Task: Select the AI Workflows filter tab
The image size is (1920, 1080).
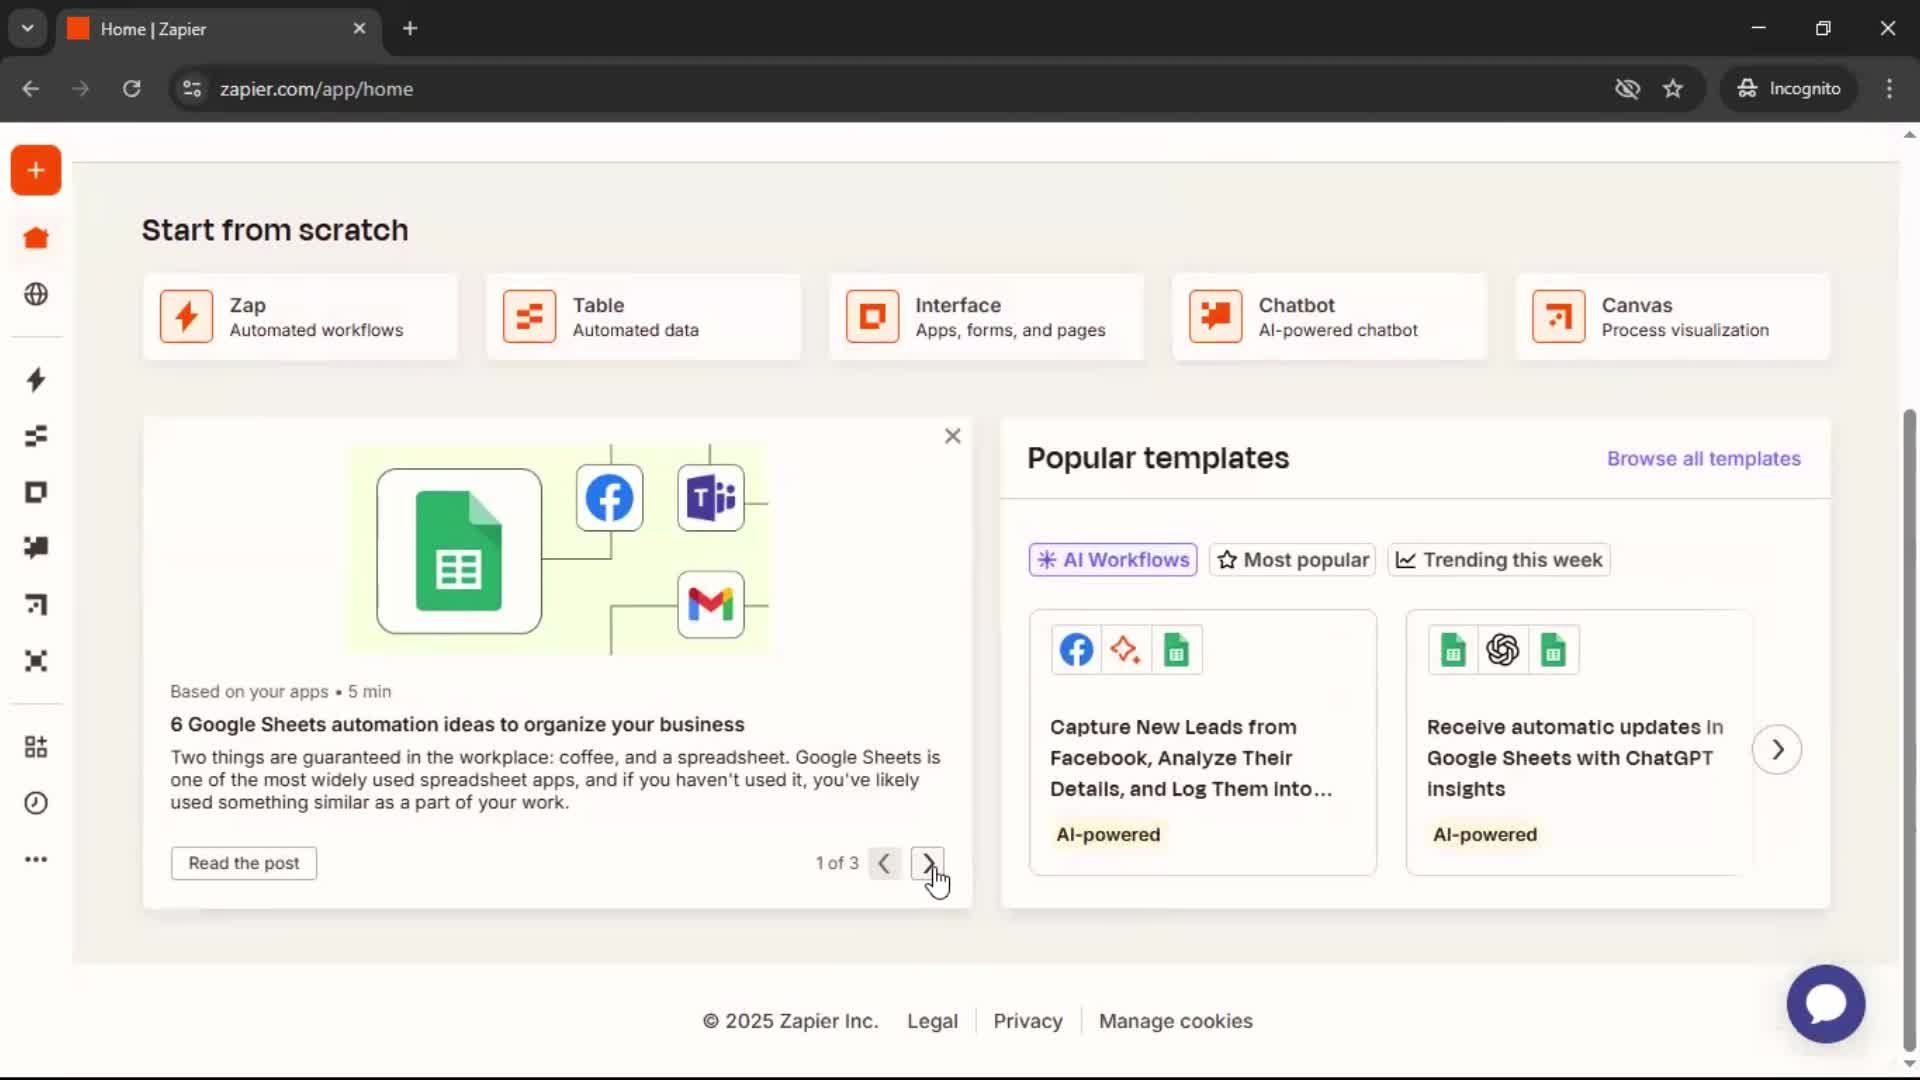Action: pyautogui.click(x=1113, y=560)
